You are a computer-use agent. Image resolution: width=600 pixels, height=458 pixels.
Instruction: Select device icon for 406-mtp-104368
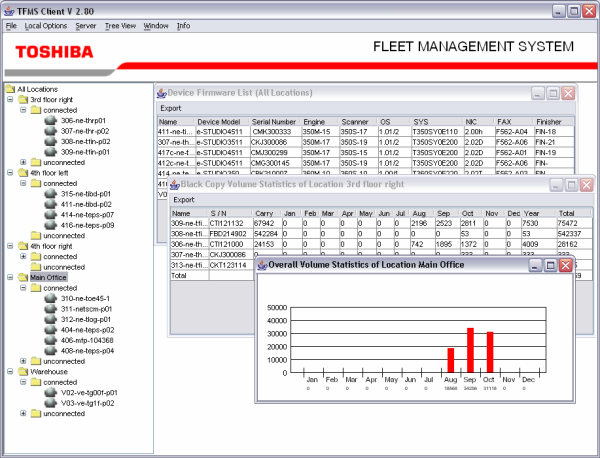pos(51,340)
